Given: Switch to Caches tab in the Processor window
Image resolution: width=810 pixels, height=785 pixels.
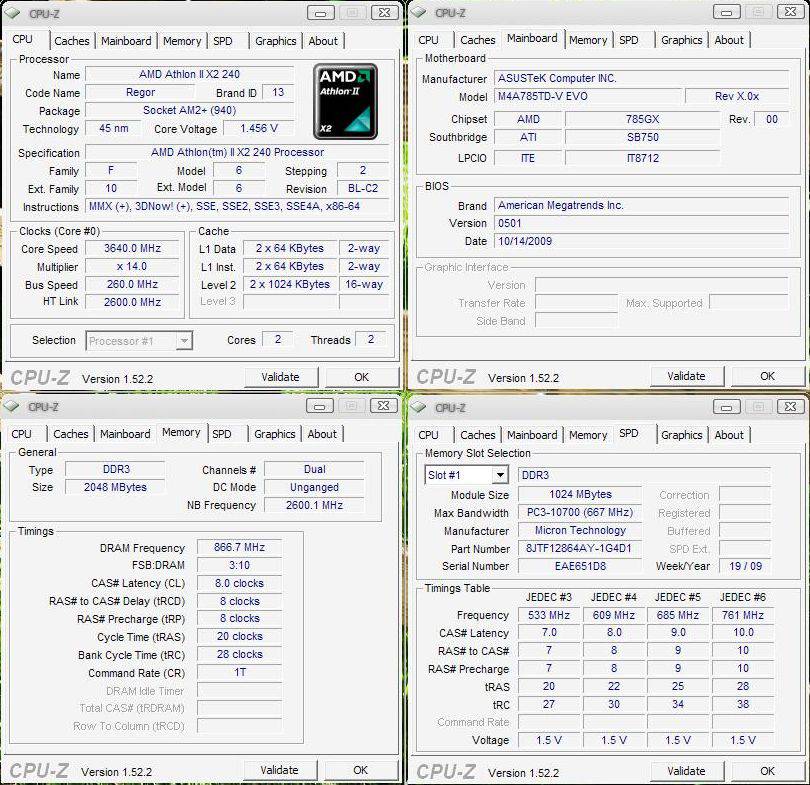Looking at the screenshot, I should tap(71, 41).
